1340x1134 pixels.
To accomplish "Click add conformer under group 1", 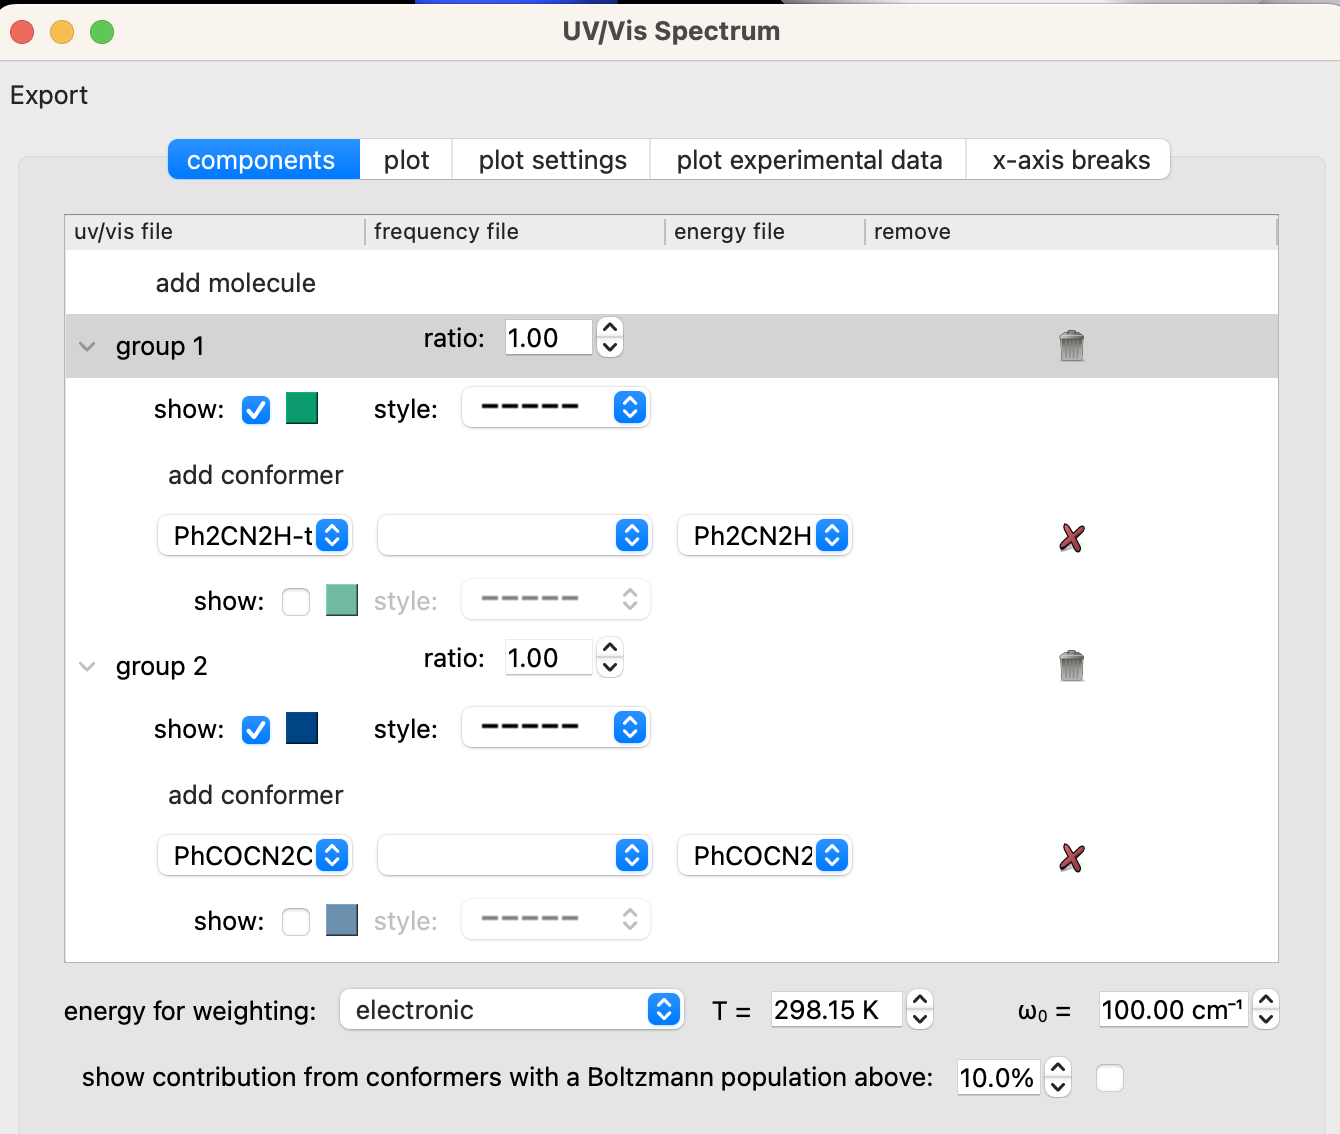I will pyautogui.click(x=256, y=475).
